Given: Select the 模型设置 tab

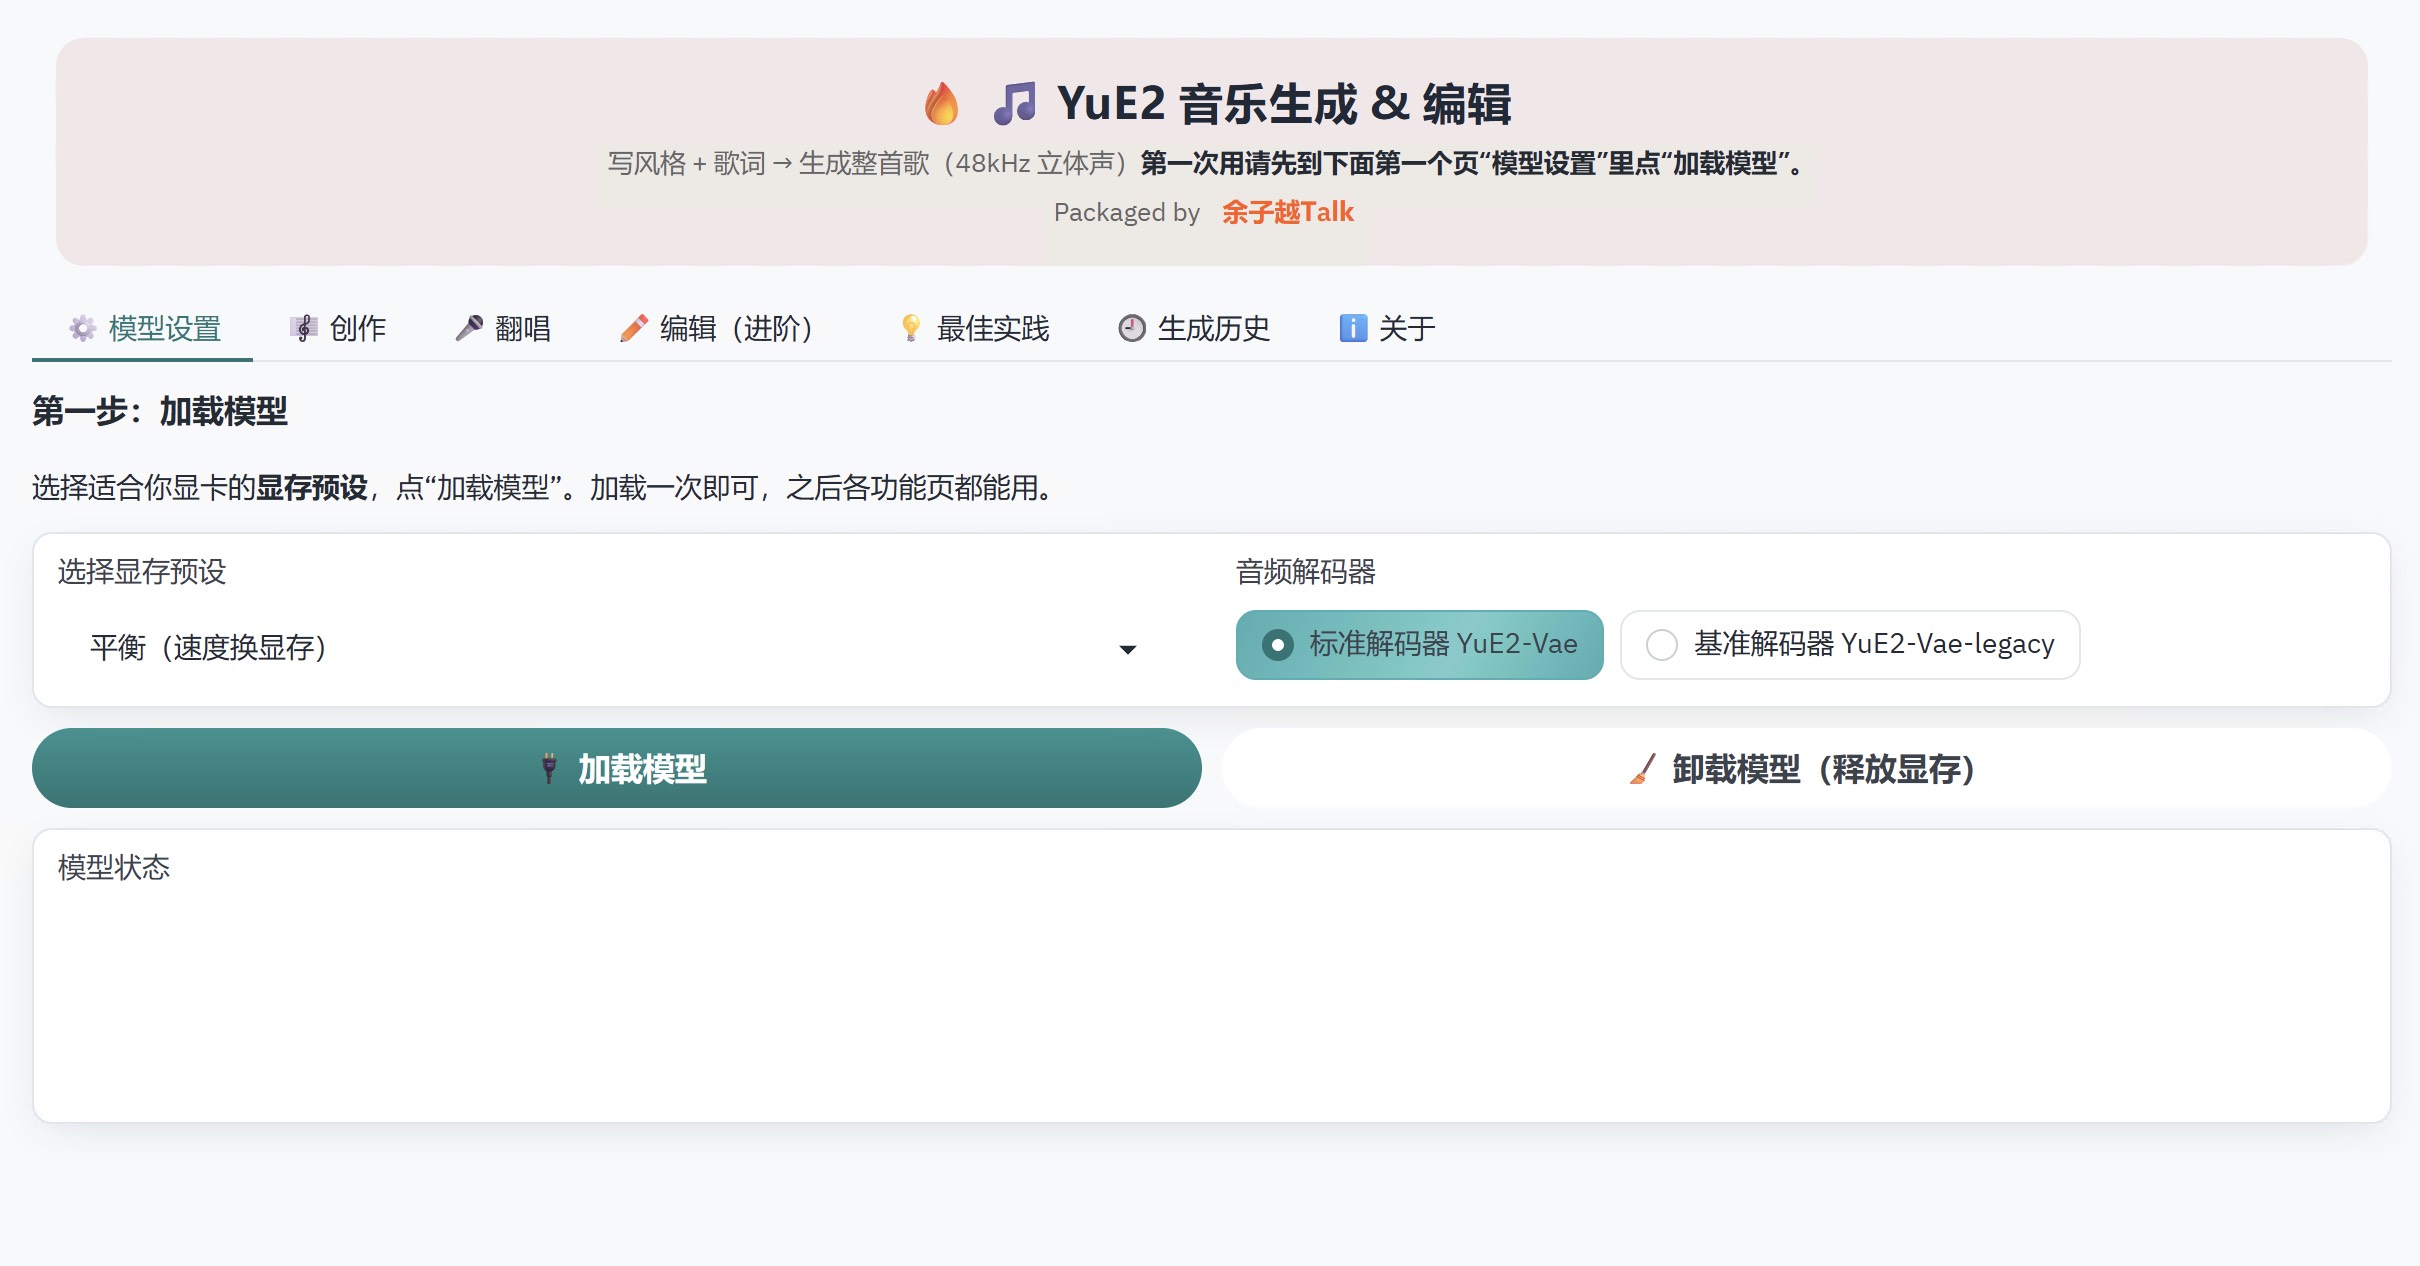Looking at the screenshot, I should [143, 328].
